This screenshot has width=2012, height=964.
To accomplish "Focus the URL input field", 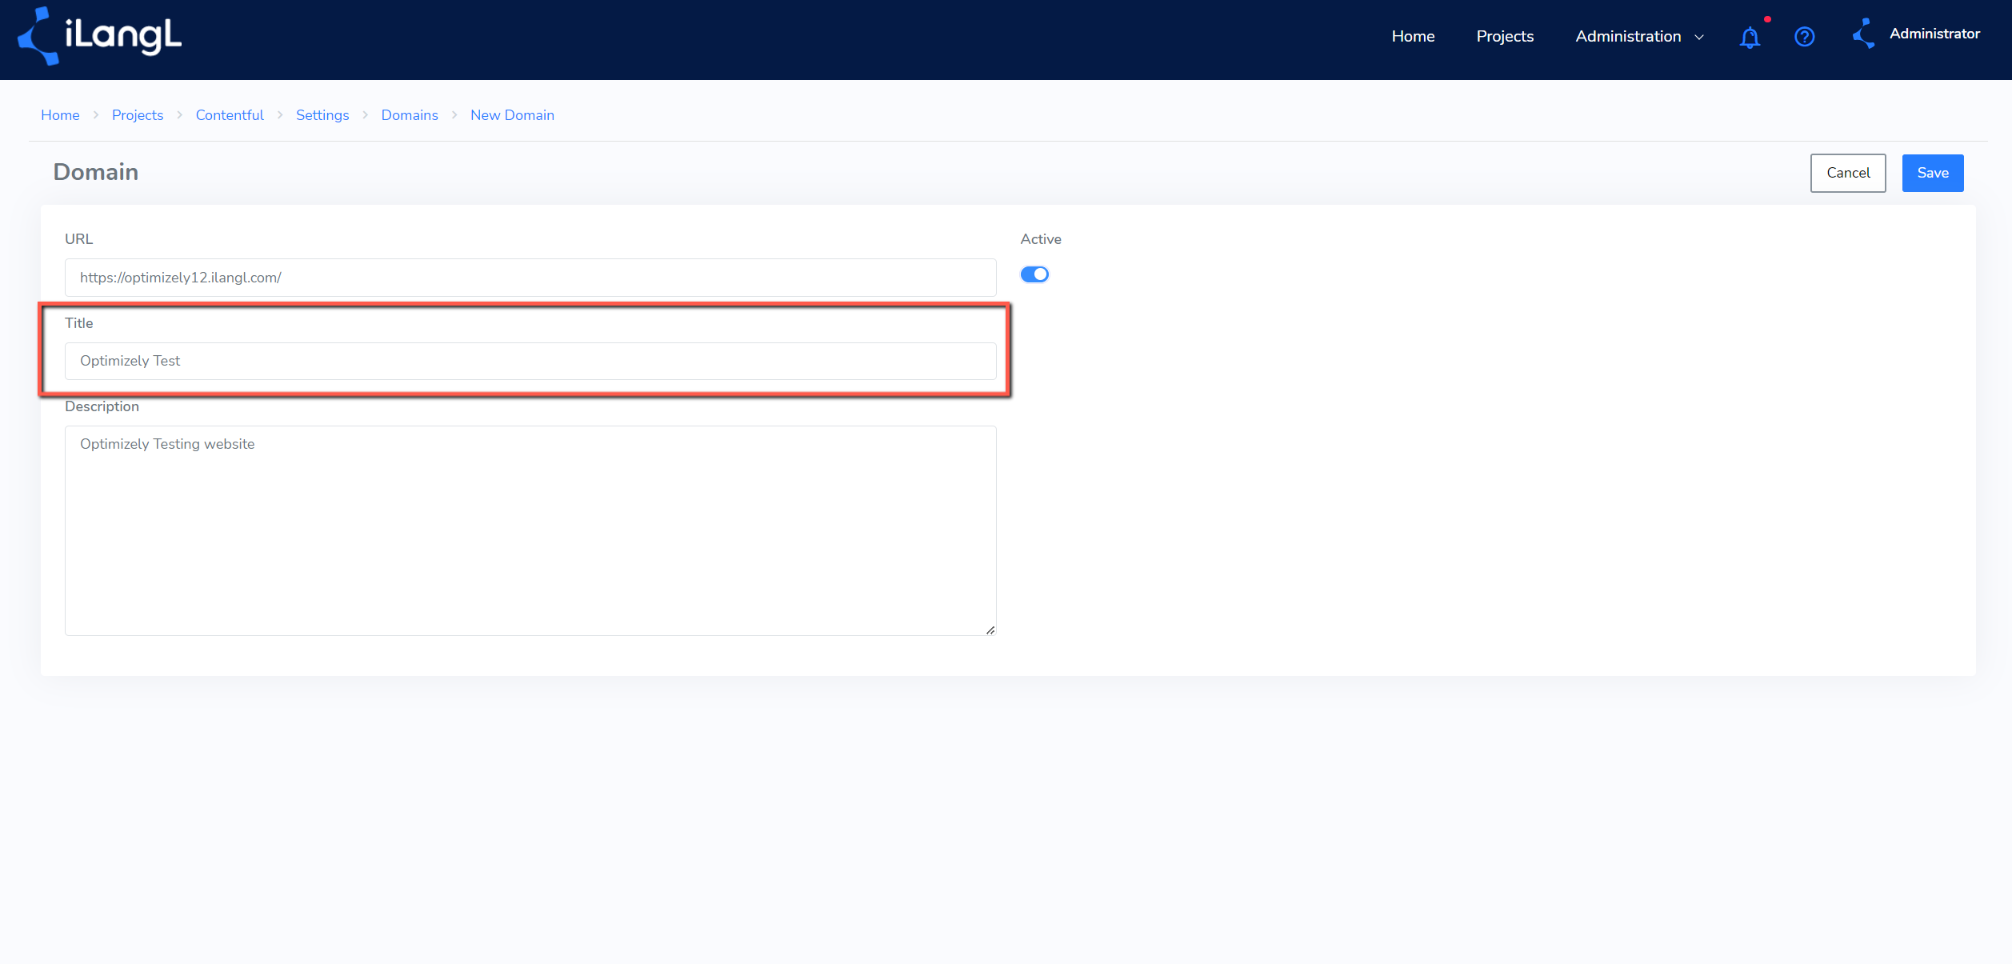I will pyautogui.click(x=530, y=277).
